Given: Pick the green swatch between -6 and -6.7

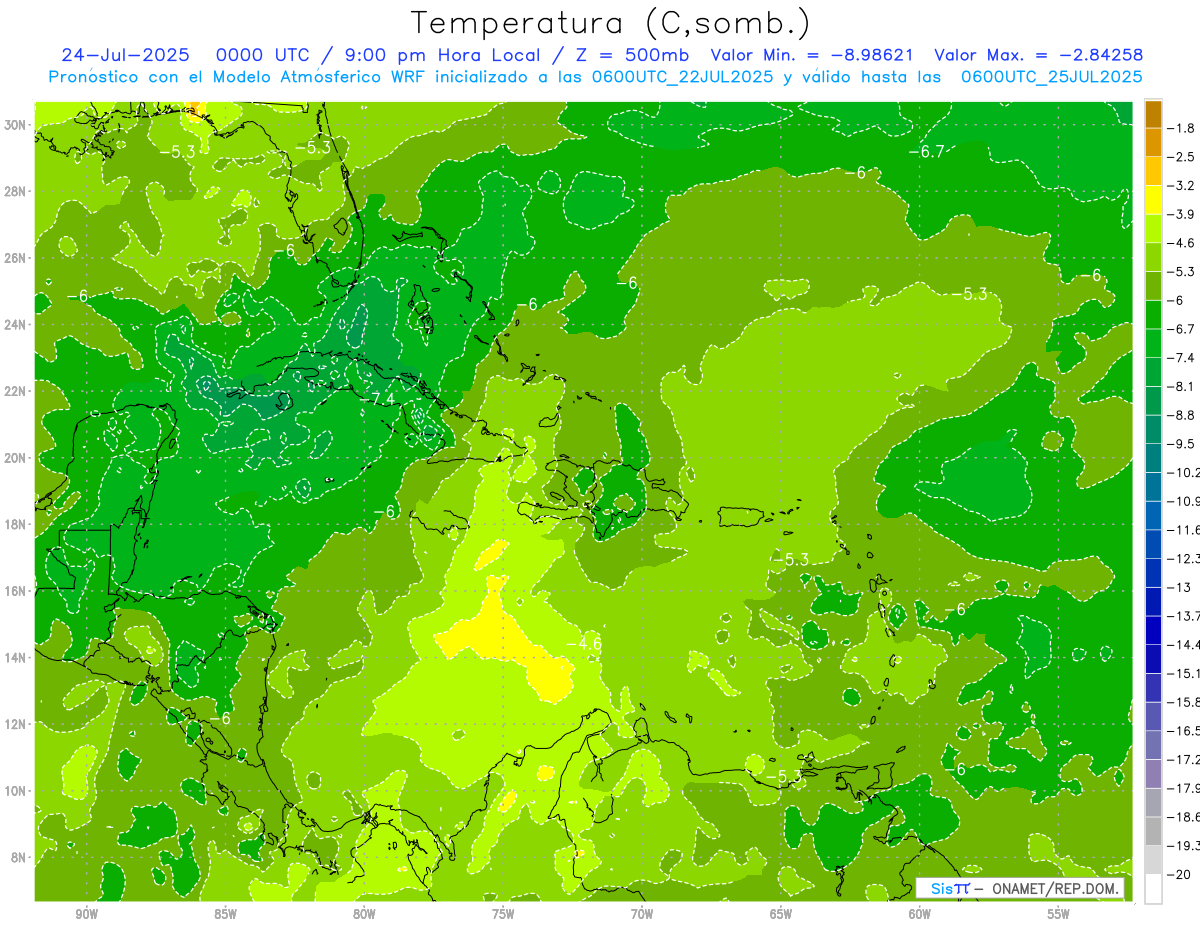Looking at the screenshot, I should pos(1153,315).
